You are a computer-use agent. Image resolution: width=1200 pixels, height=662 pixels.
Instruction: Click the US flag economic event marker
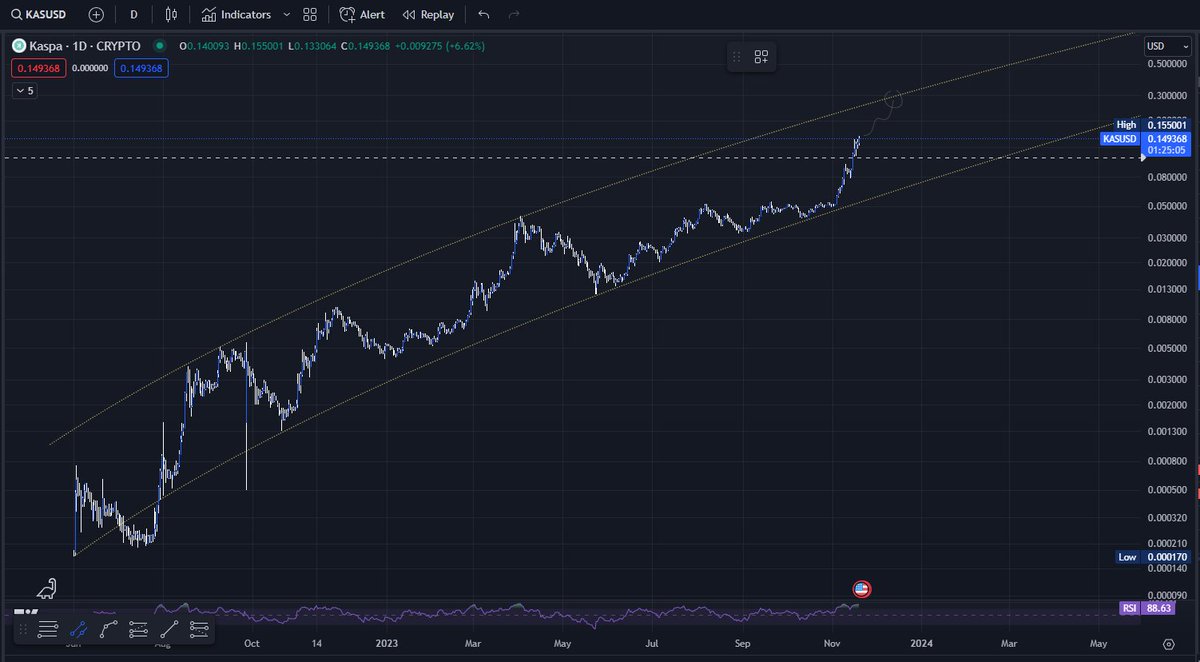pyautogui.click(x=861, y=589)
